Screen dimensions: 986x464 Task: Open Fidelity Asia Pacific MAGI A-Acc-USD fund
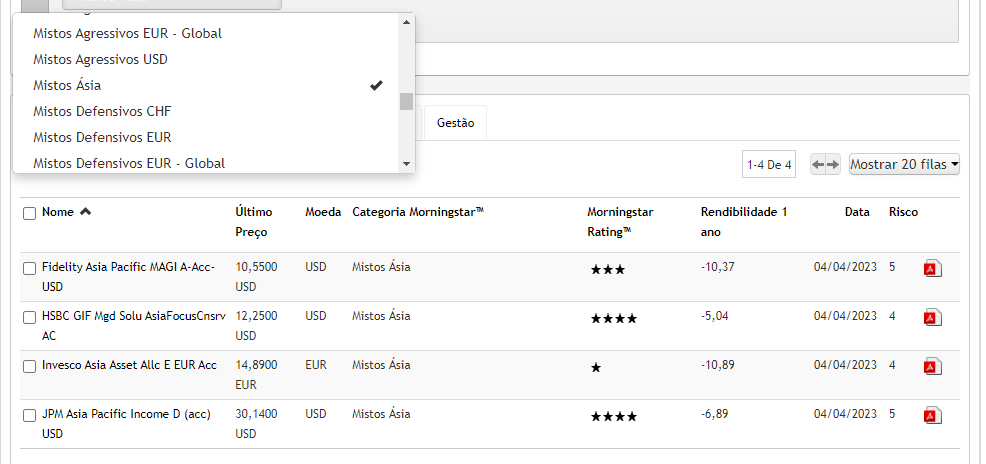[x=128, y=277]
